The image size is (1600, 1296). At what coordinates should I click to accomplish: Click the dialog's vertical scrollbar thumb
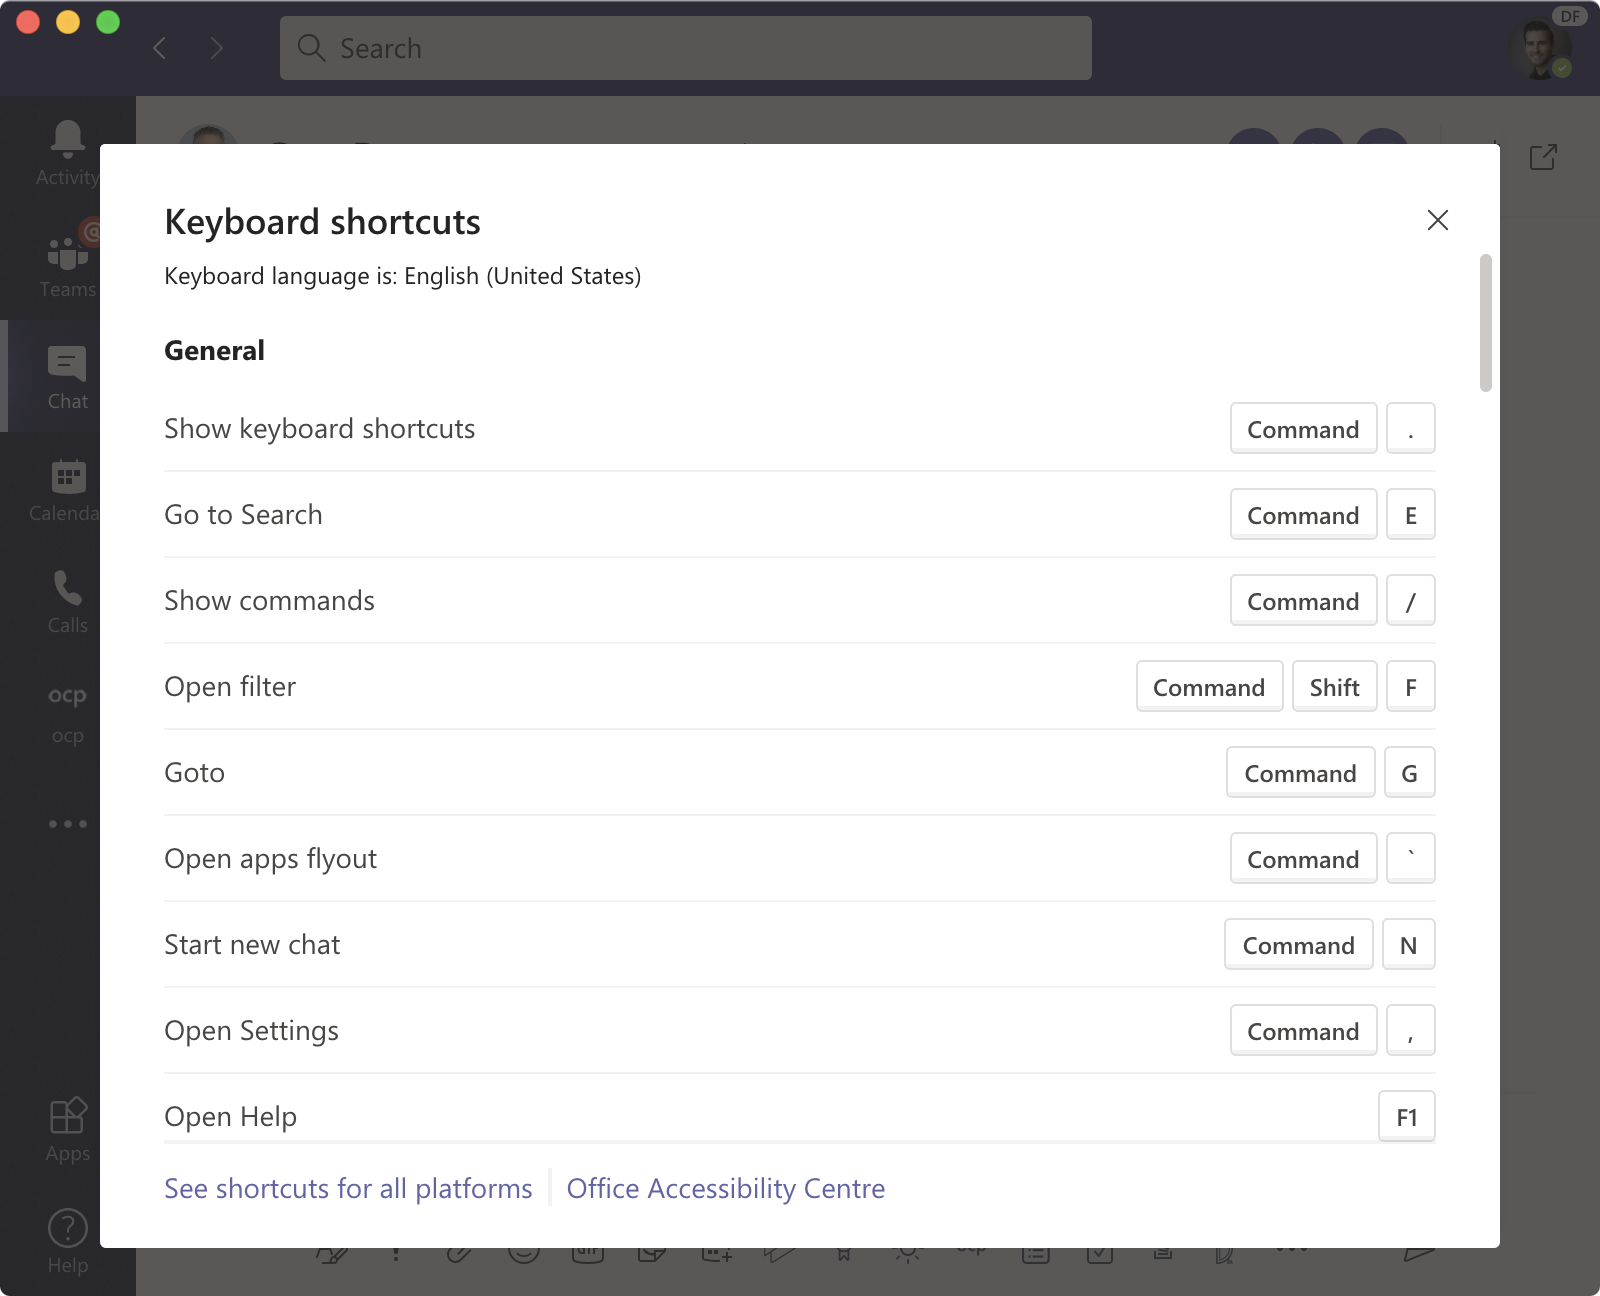pyautogui.click(x=1486, y=323)
